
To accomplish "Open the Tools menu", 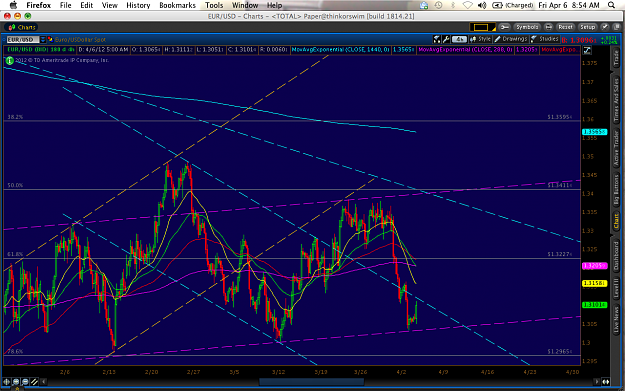I will (214, 5).
